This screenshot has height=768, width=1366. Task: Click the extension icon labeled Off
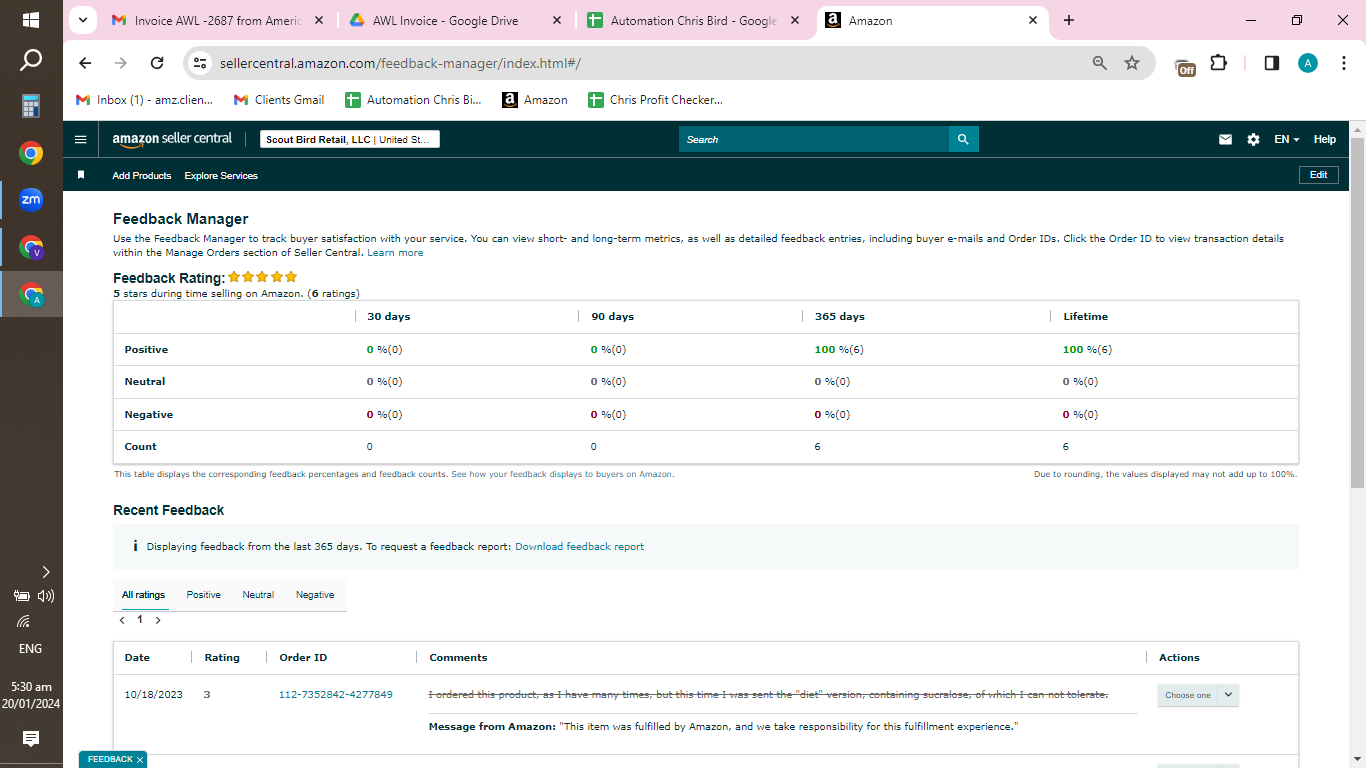pyautogui.click(x=1185, y=65)
